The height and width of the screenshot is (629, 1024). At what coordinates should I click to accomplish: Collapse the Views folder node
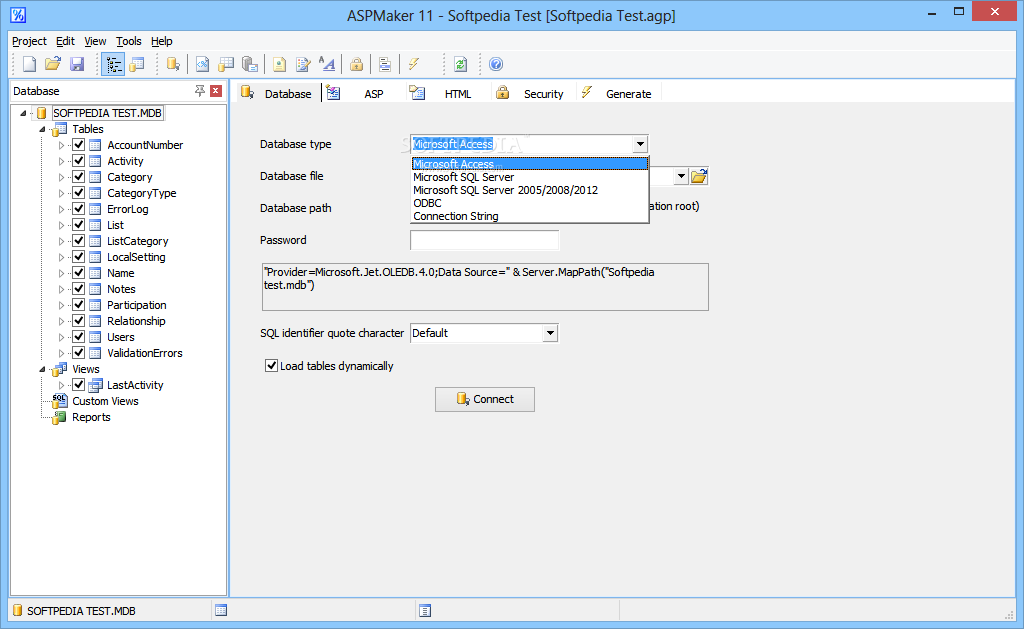(42, 369)
